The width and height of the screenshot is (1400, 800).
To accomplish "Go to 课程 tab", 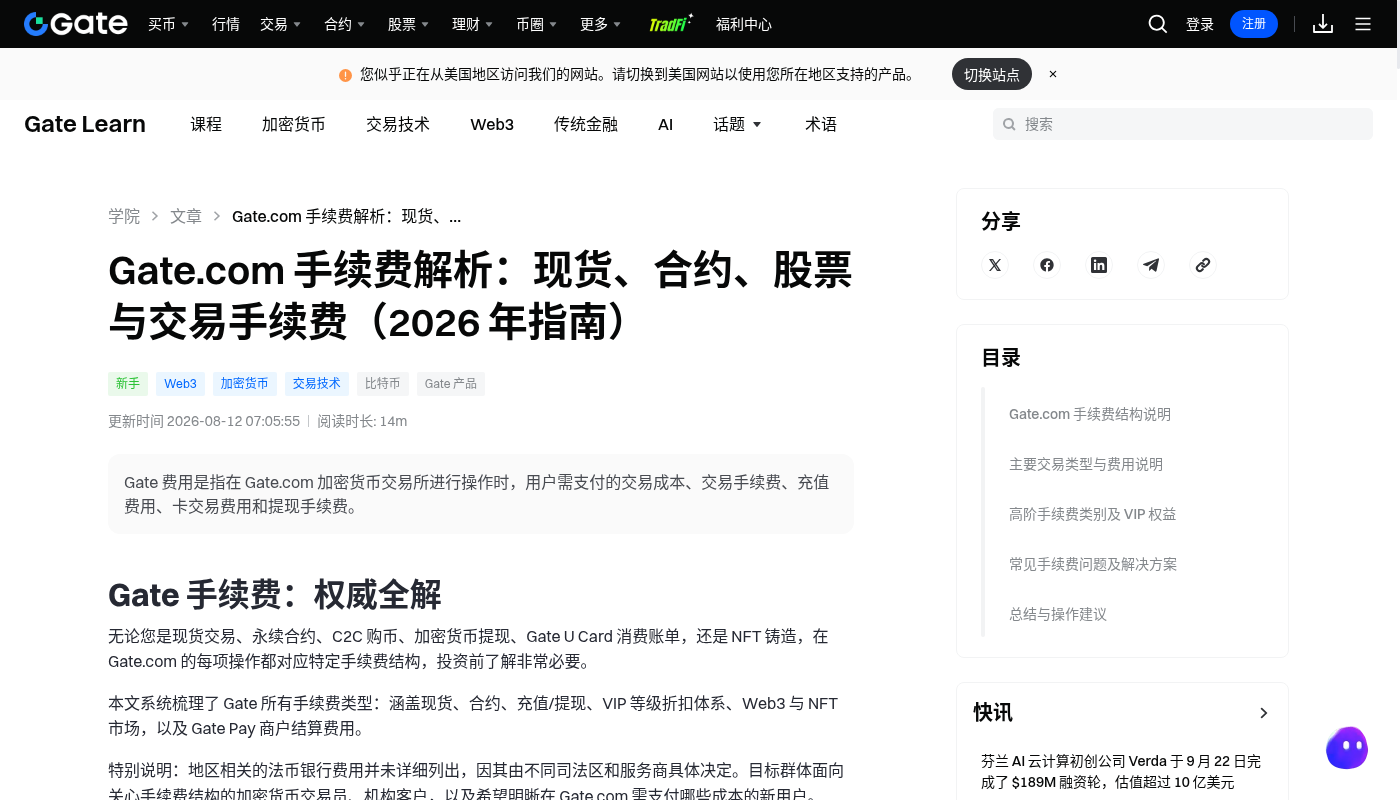I will pos(206,124).
